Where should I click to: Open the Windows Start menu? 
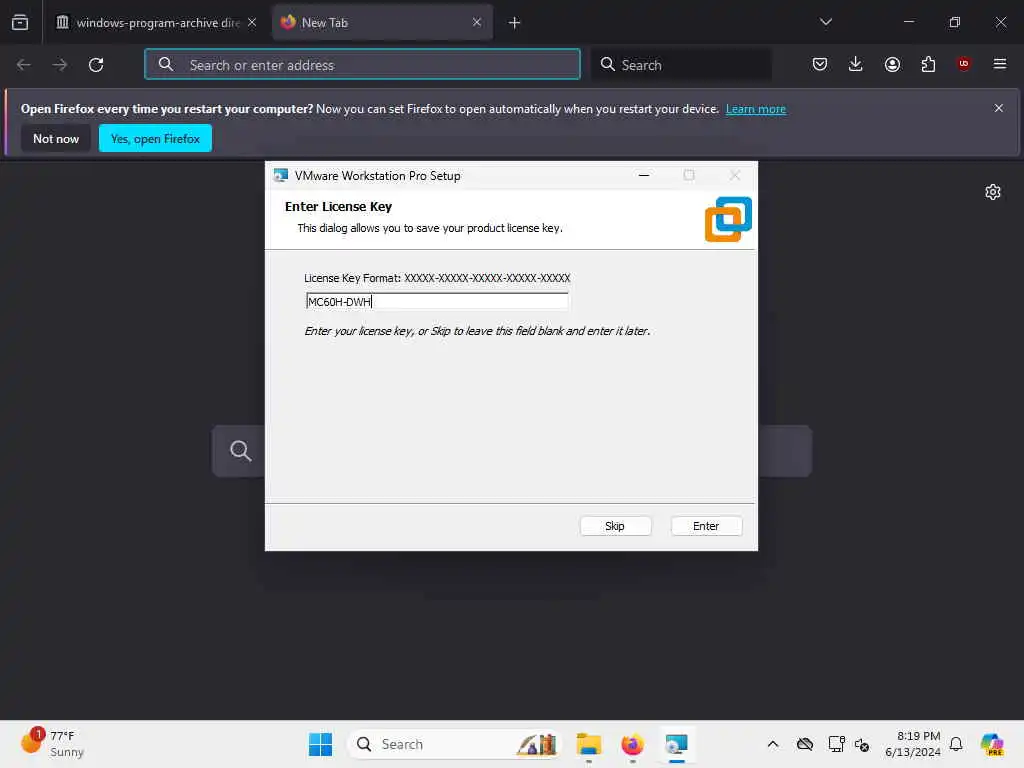(x=320, y=744)
